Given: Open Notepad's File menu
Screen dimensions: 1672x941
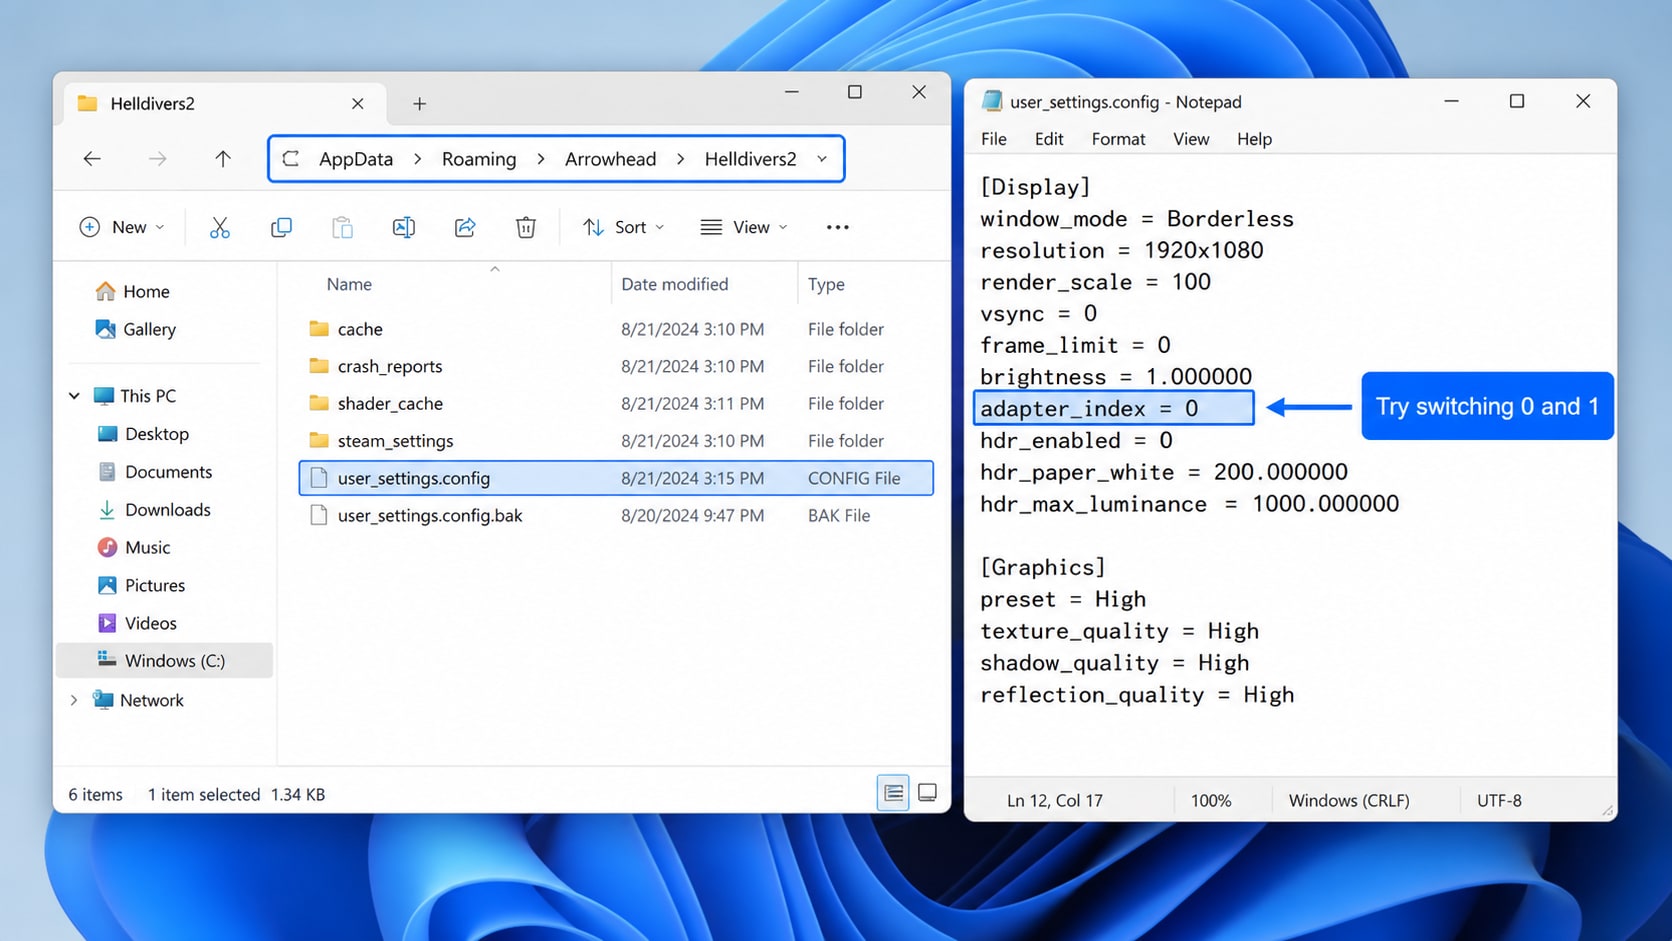Looking at the screenshot, I should point(994,139).
